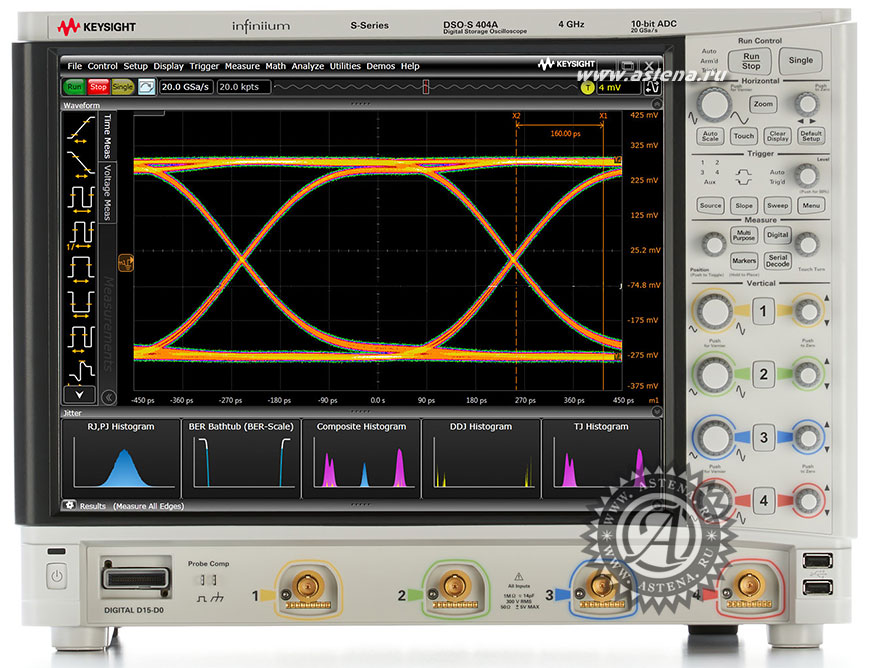
Task: Switch to the Voltage Meas tab
Action: coord(107,192)
